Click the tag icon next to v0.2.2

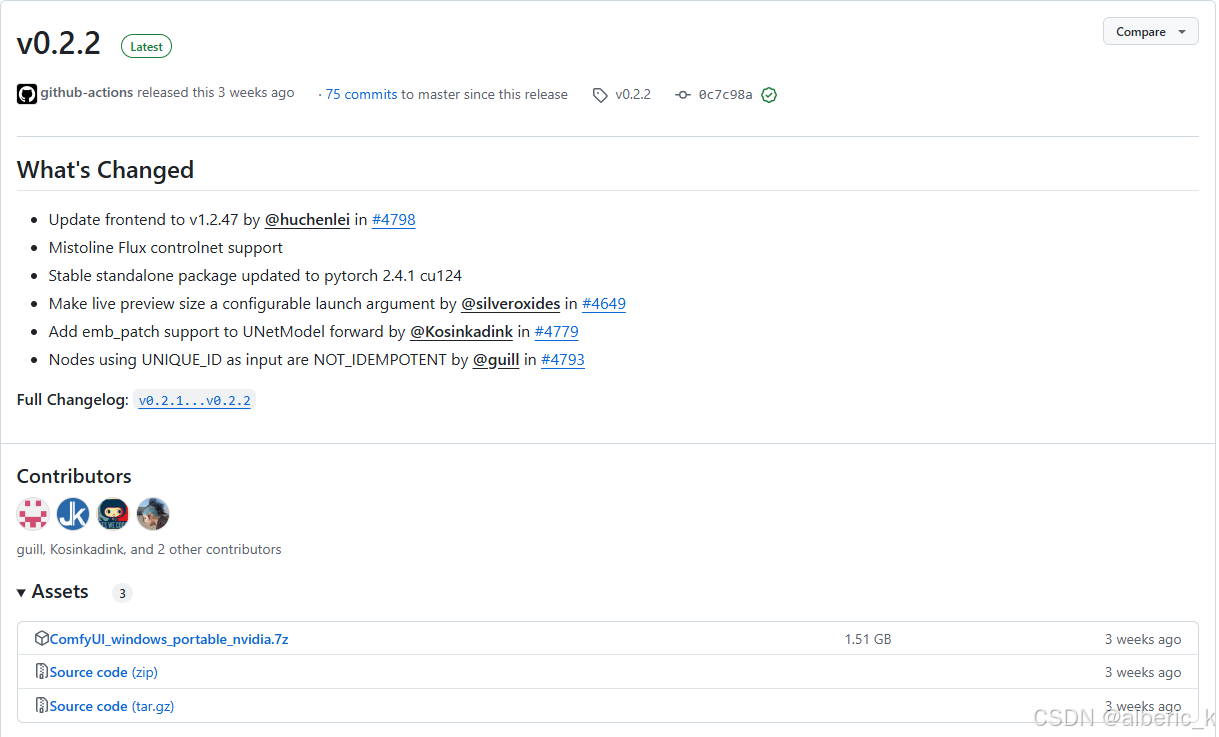pos(600,95)
